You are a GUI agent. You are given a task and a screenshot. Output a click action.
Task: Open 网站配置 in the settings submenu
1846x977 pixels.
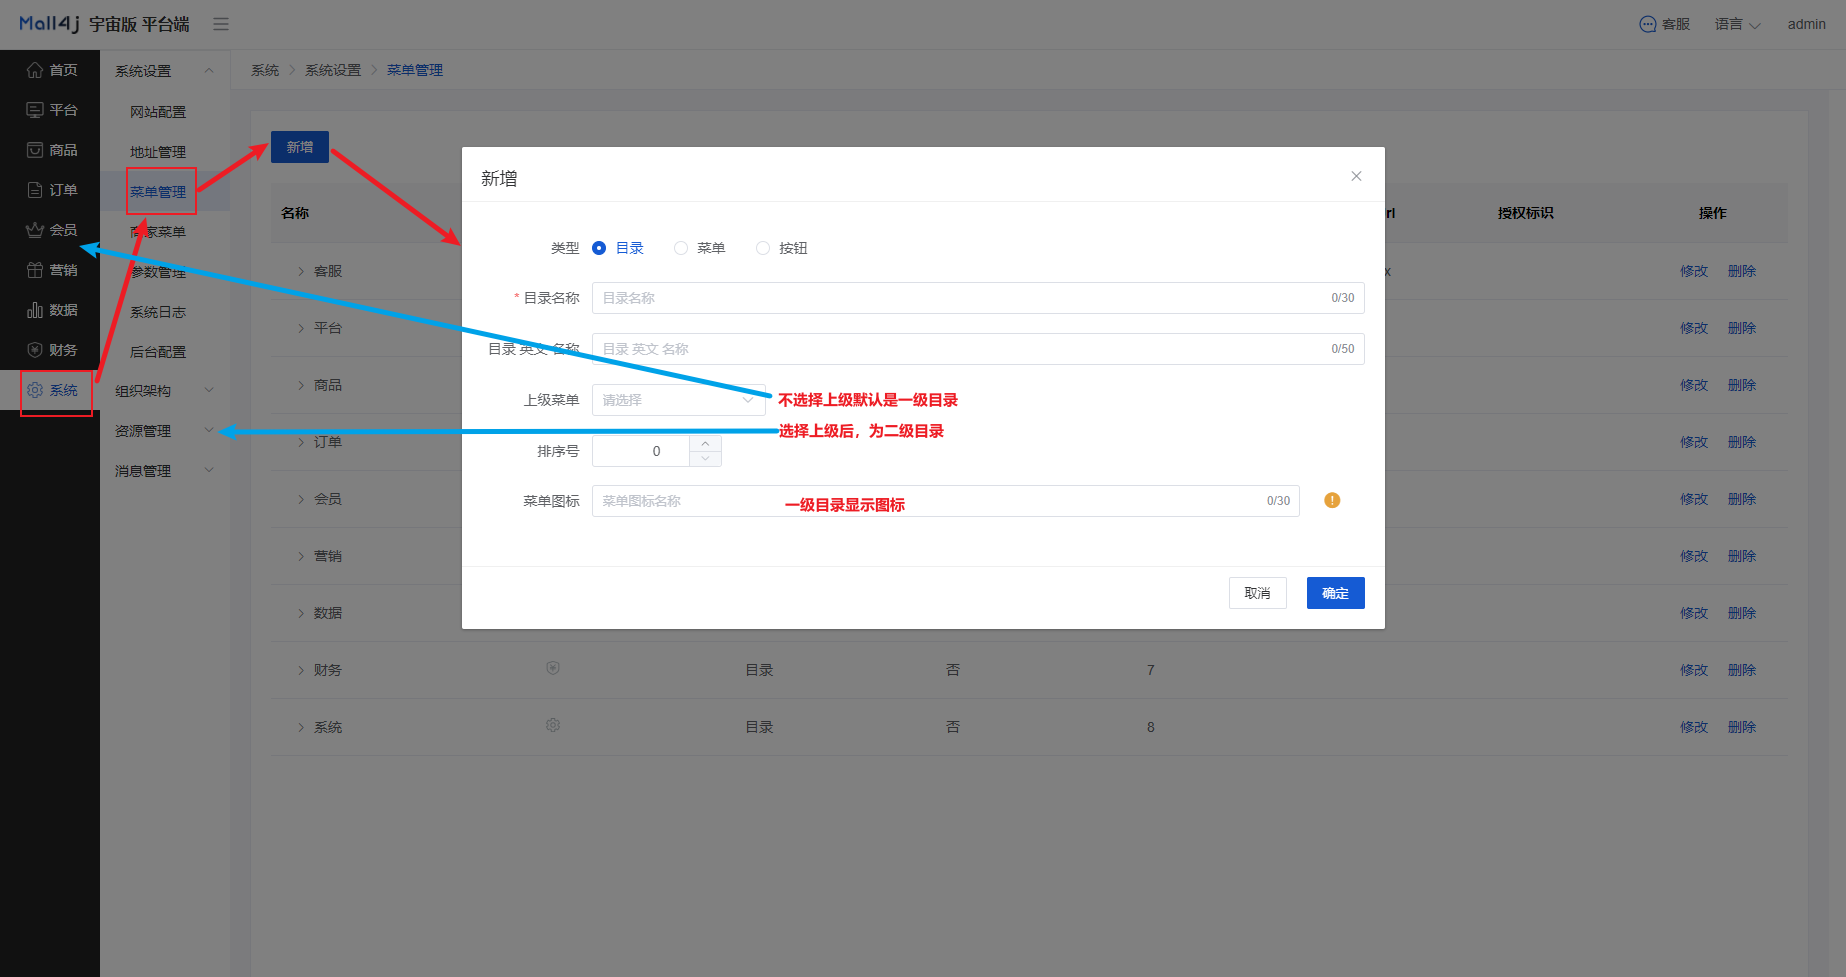tap(158, 112)
